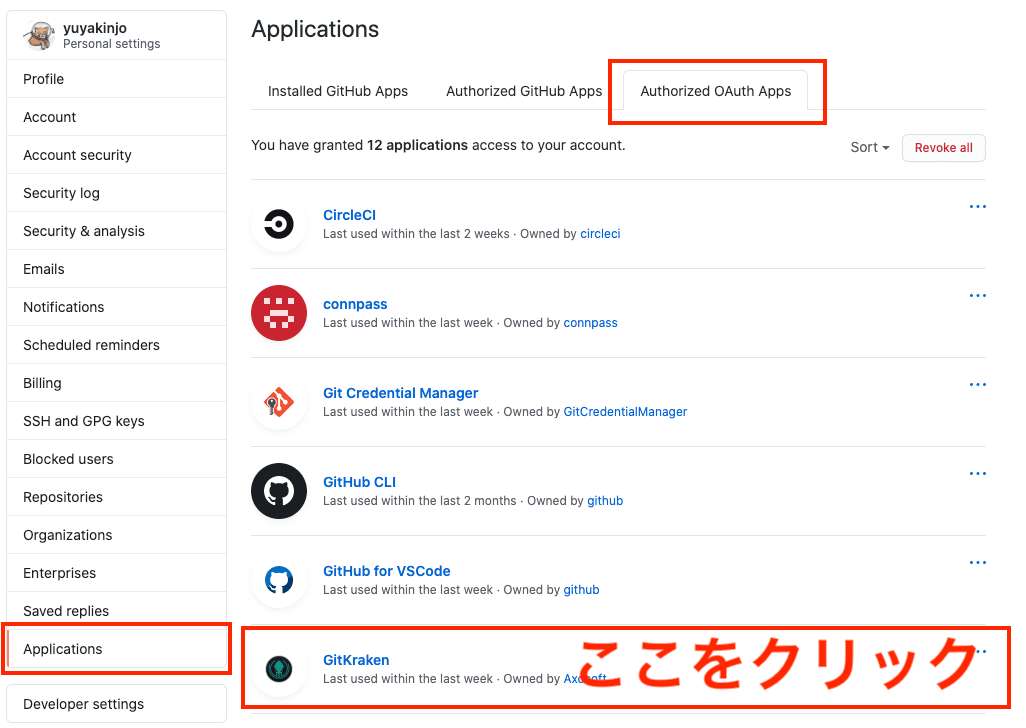Open Saved replies settings

click(116, 610)
